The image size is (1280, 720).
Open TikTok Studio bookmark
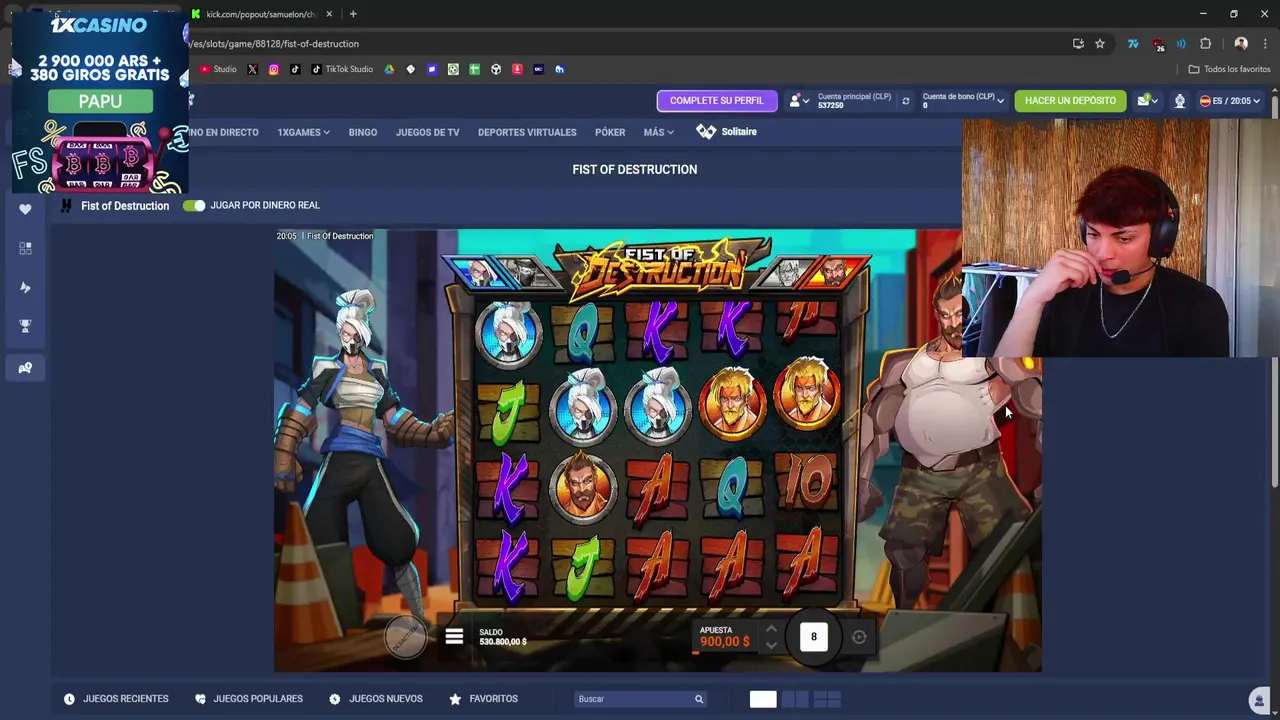pos(342,69)
